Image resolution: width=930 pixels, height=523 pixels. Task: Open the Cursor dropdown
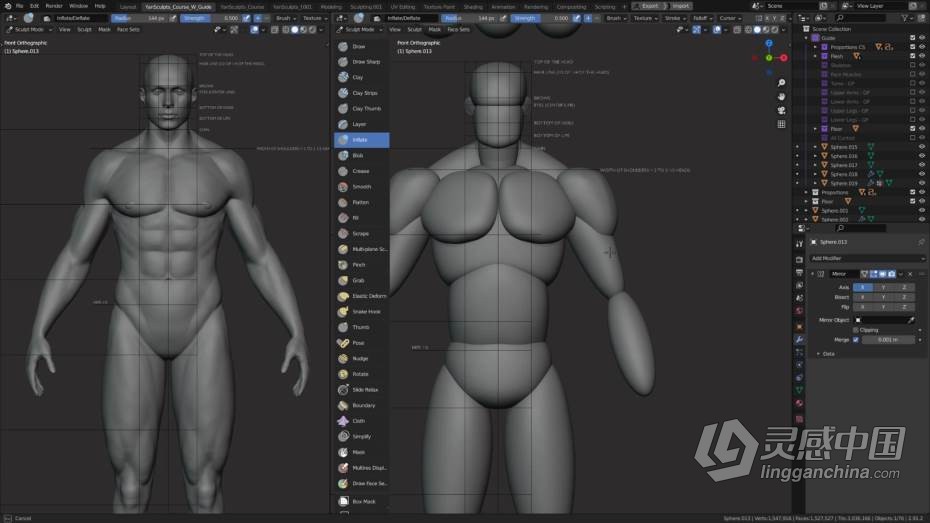730,18
